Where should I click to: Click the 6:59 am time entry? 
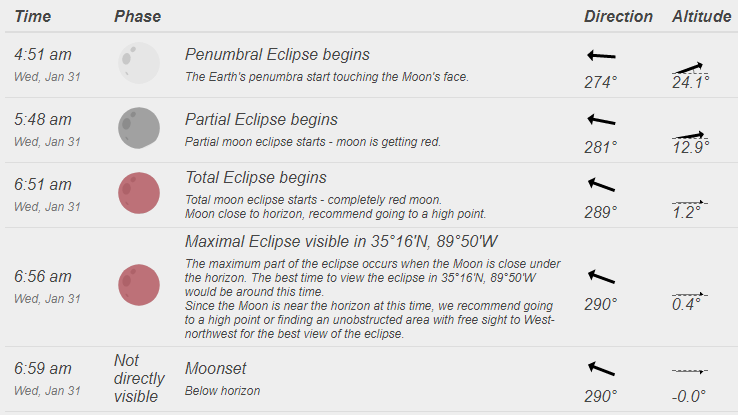tap(43, 368)
